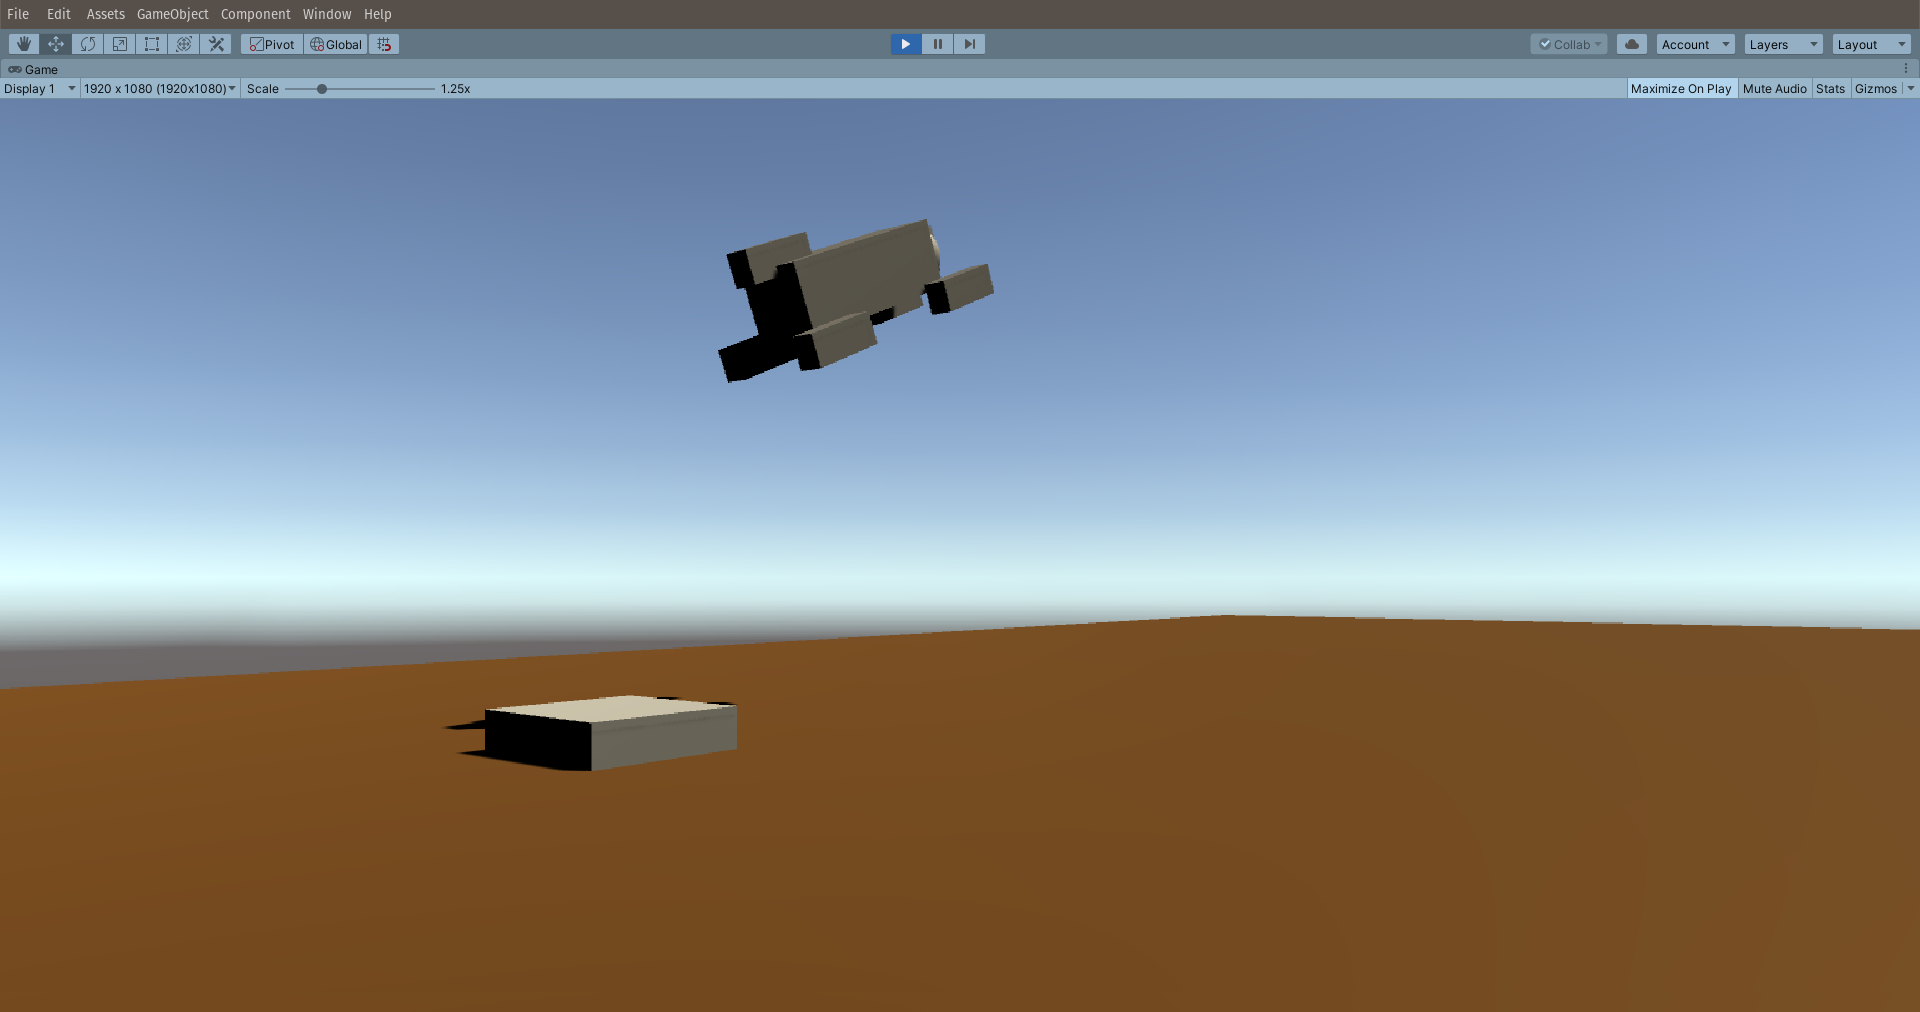Click the Stats button
The width and height of the screenshot is (1920, 1012).
point(1830,88)
